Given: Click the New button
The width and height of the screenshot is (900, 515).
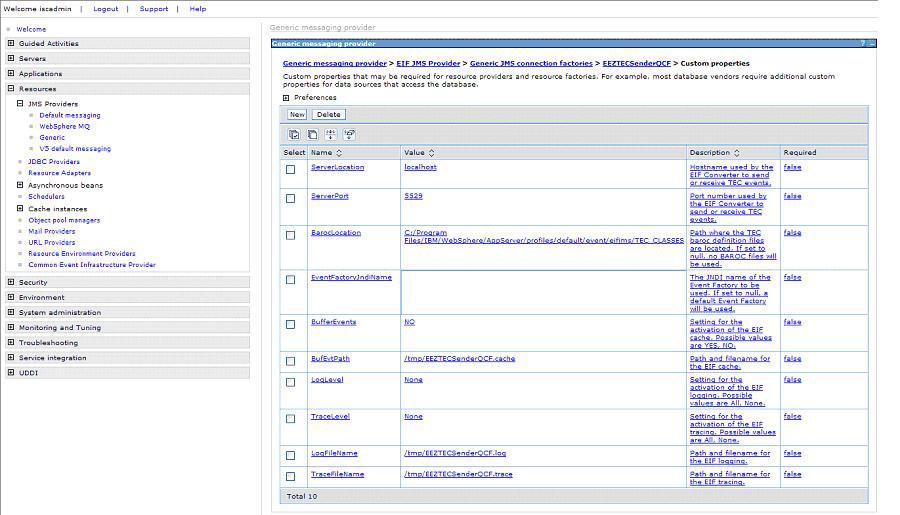Looking at the screenshot, I should (x=297, y=114).
